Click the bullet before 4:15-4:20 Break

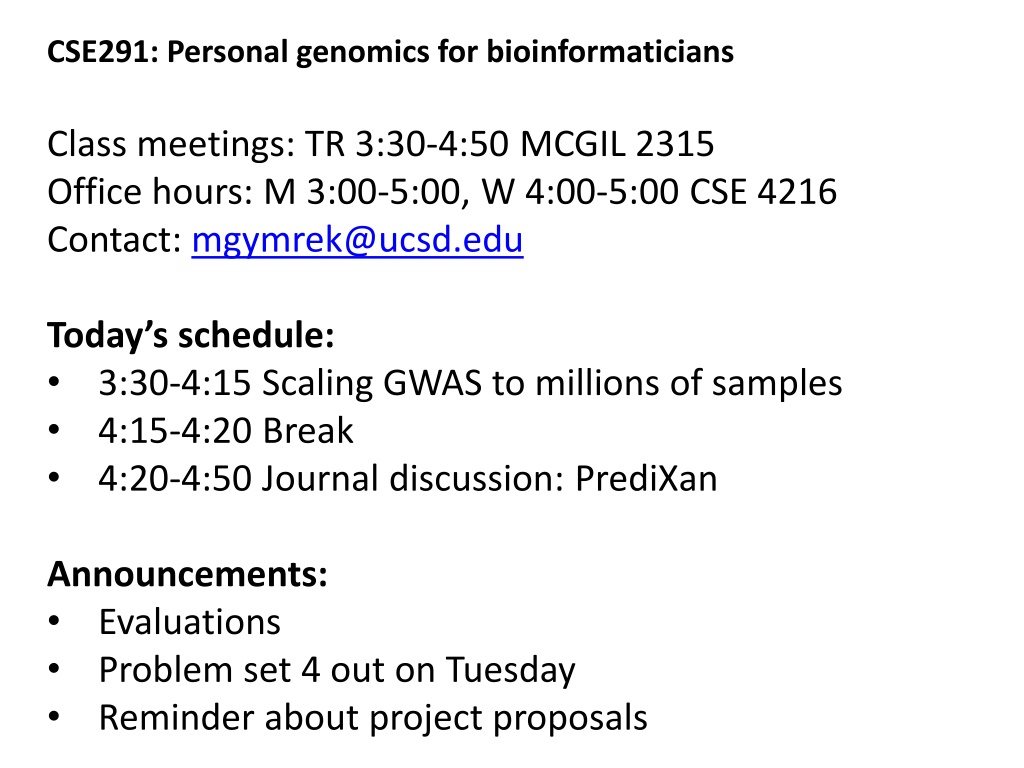pos(54,430)
